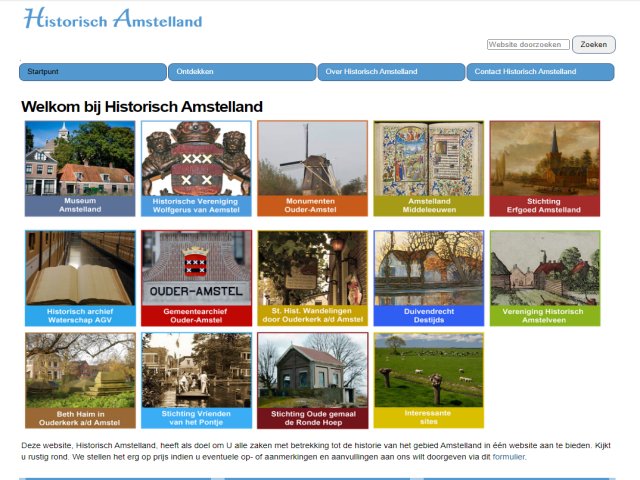The width and height of the screenshot is (640, 480).
Task: Open the Stichting Erfgoed Amstelland tile
Action: coord(545,169)
